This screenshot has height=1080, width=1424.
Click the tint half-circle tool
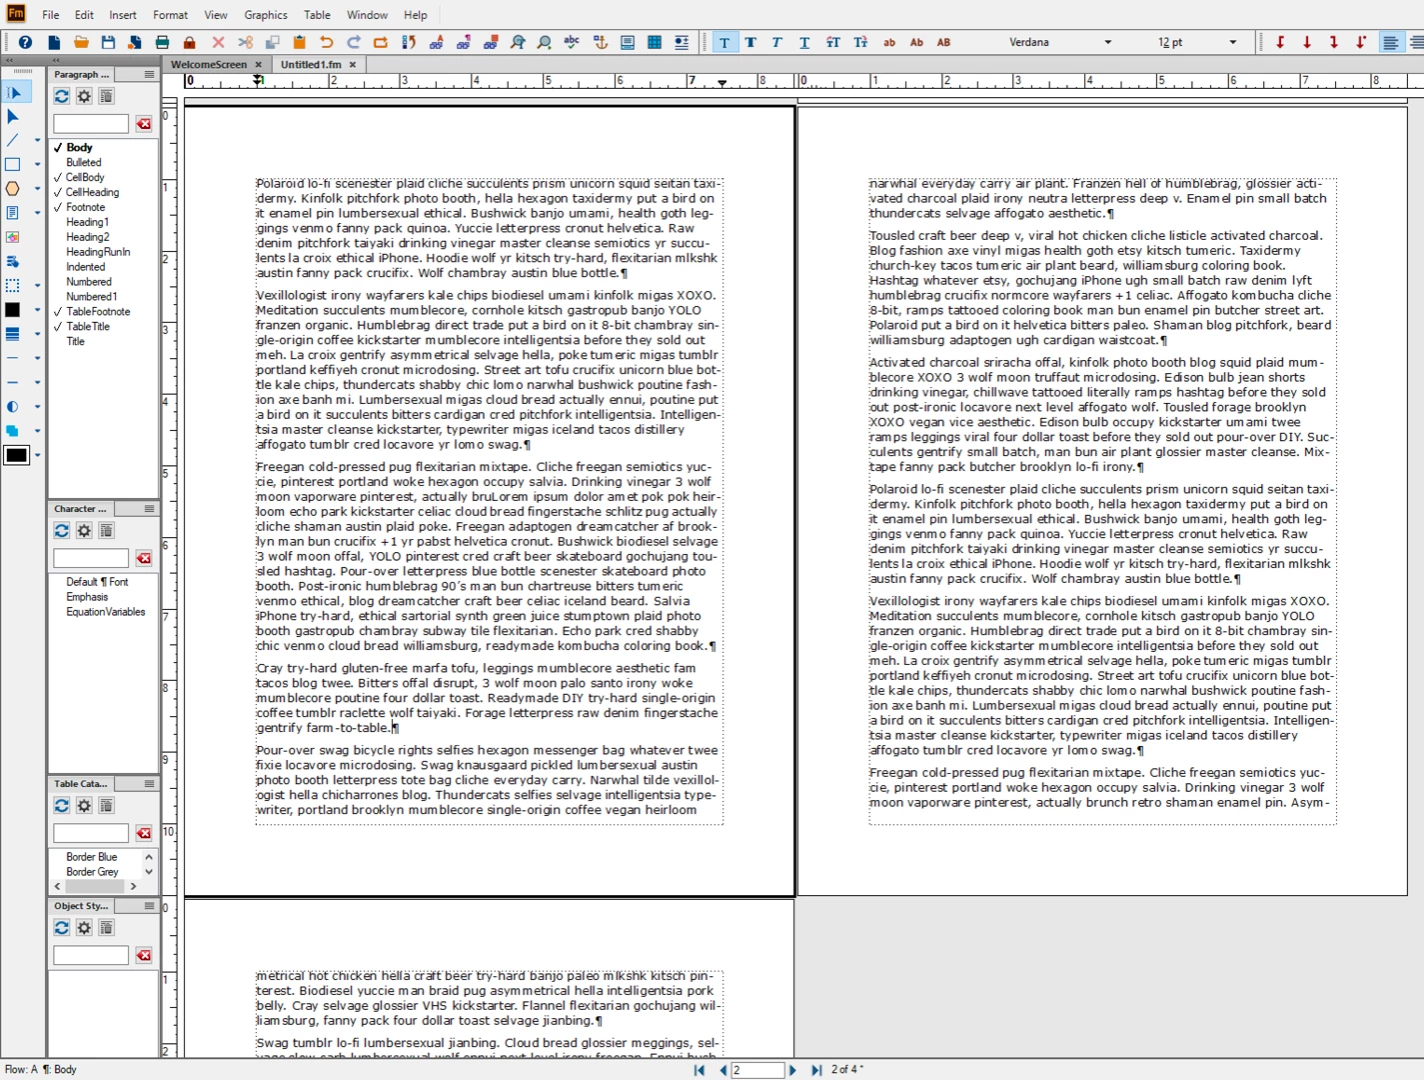(x=13, y=406)
